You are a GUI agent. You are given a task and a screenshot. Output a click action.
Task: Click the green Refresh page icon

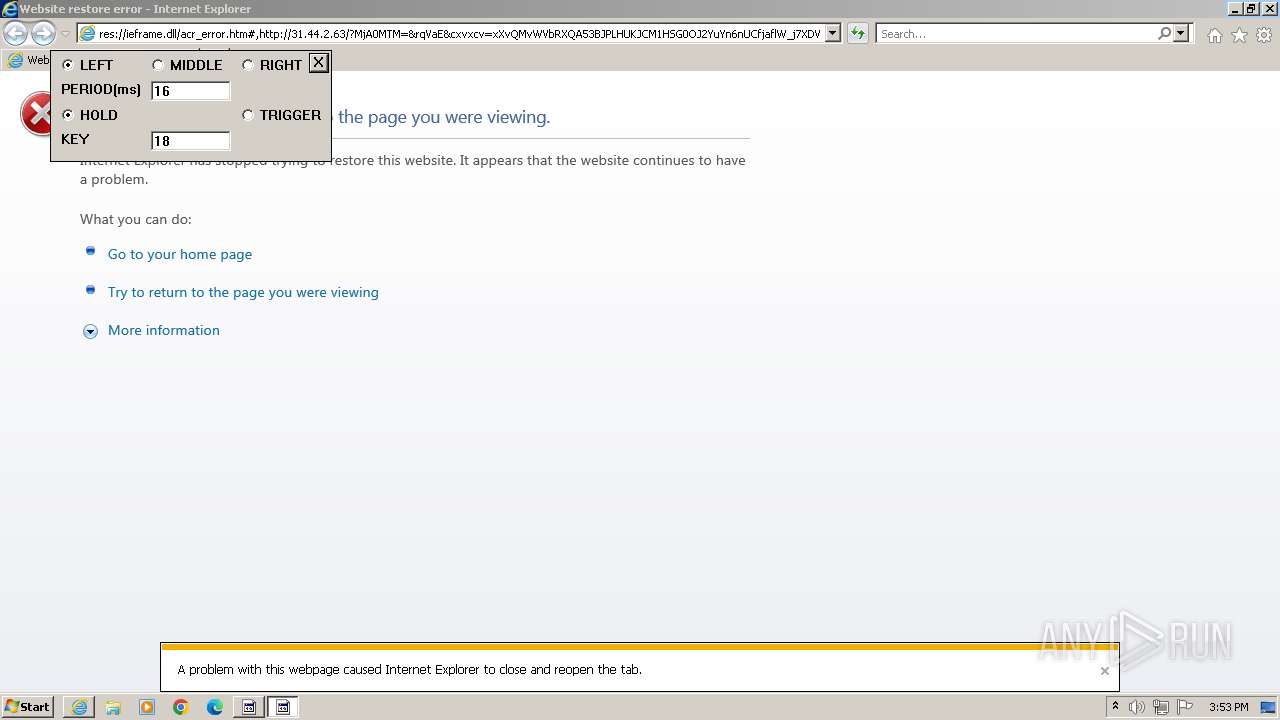(x=857, y=34)
